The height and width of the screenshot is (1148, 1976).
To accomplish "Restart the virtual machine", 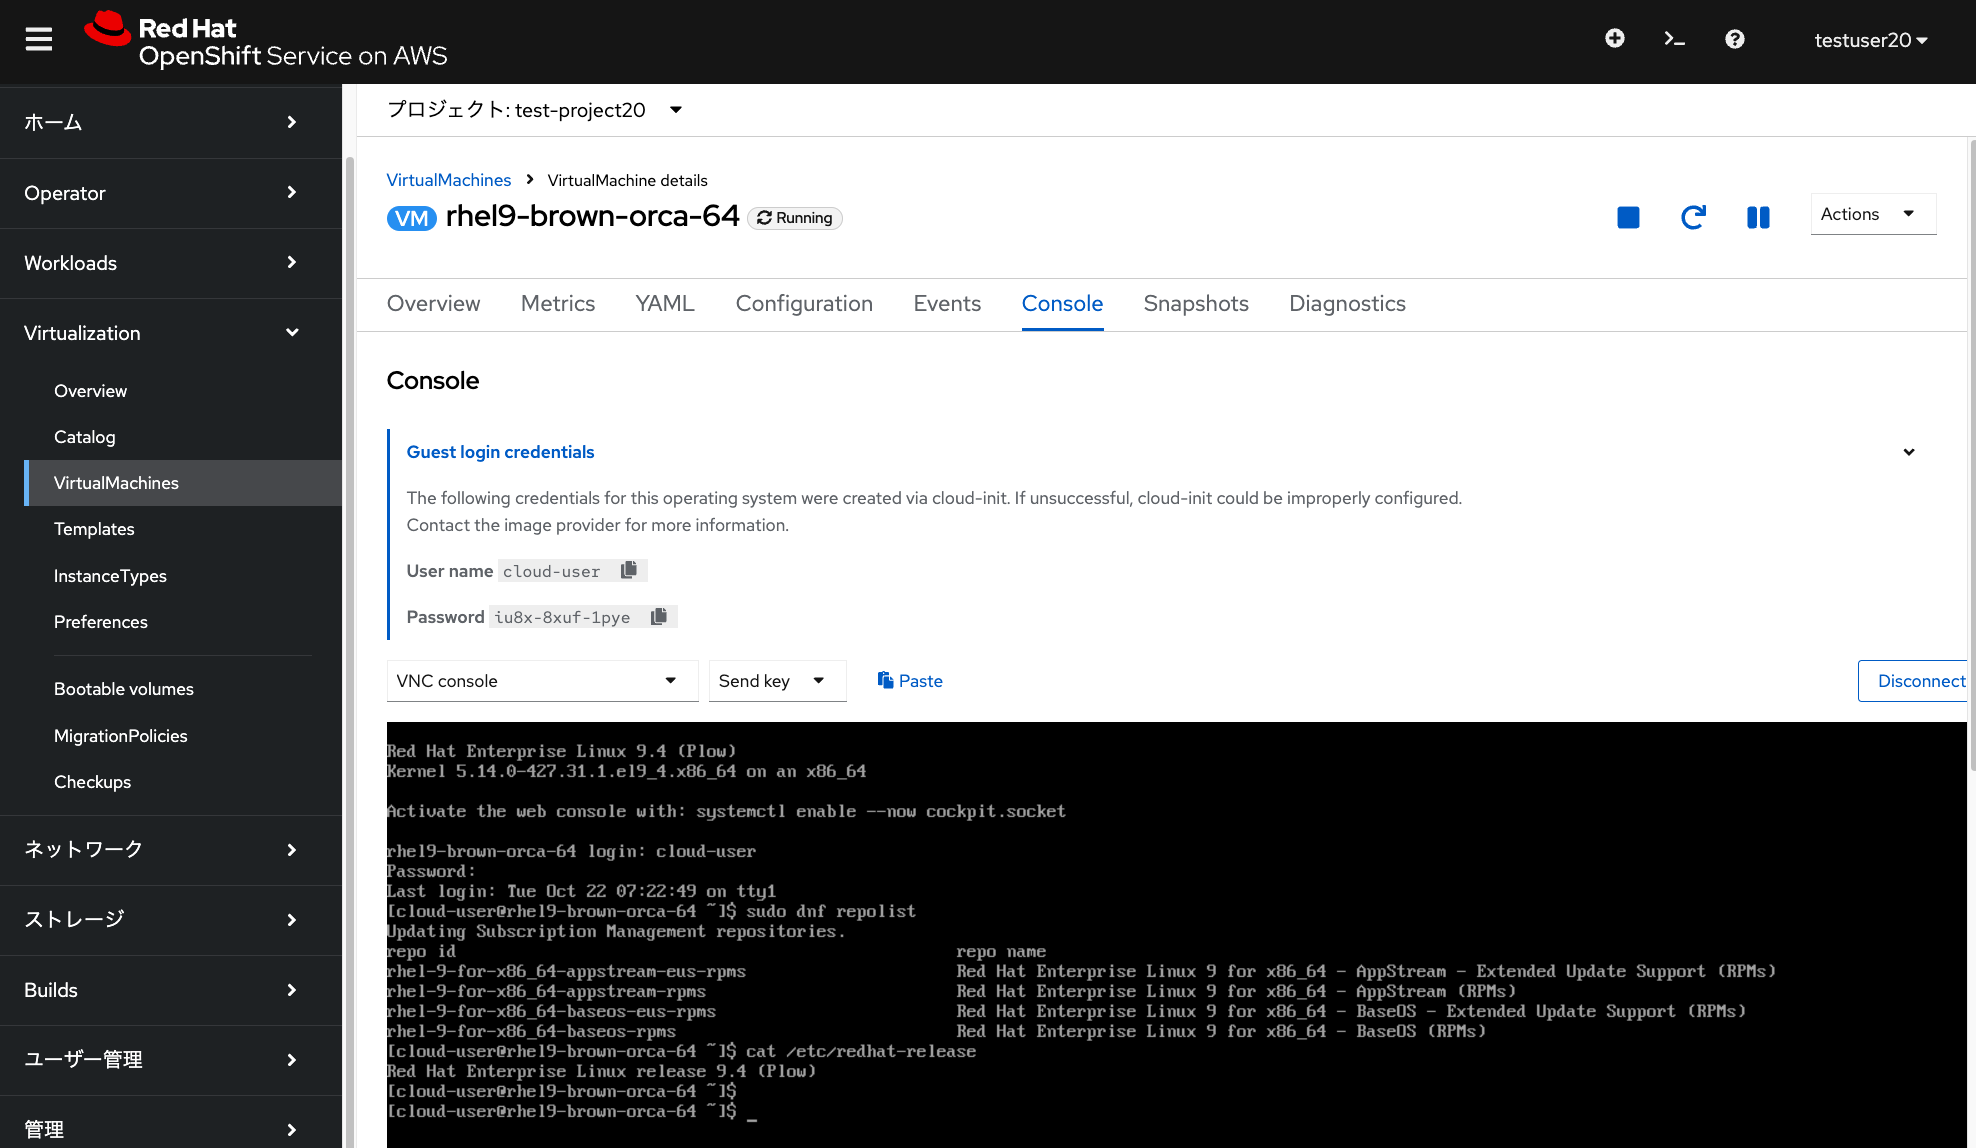I will point(1693,217).
